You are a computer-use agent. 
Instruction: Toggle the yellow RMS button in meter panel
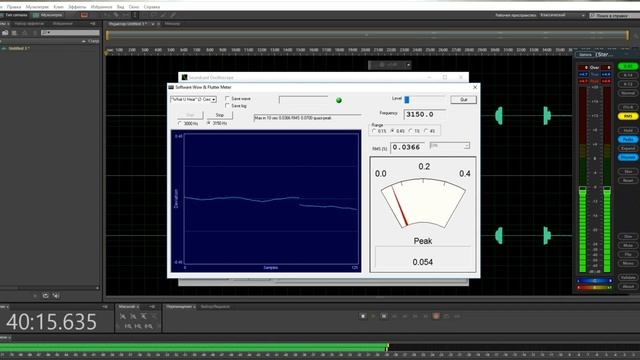point(628,116)
